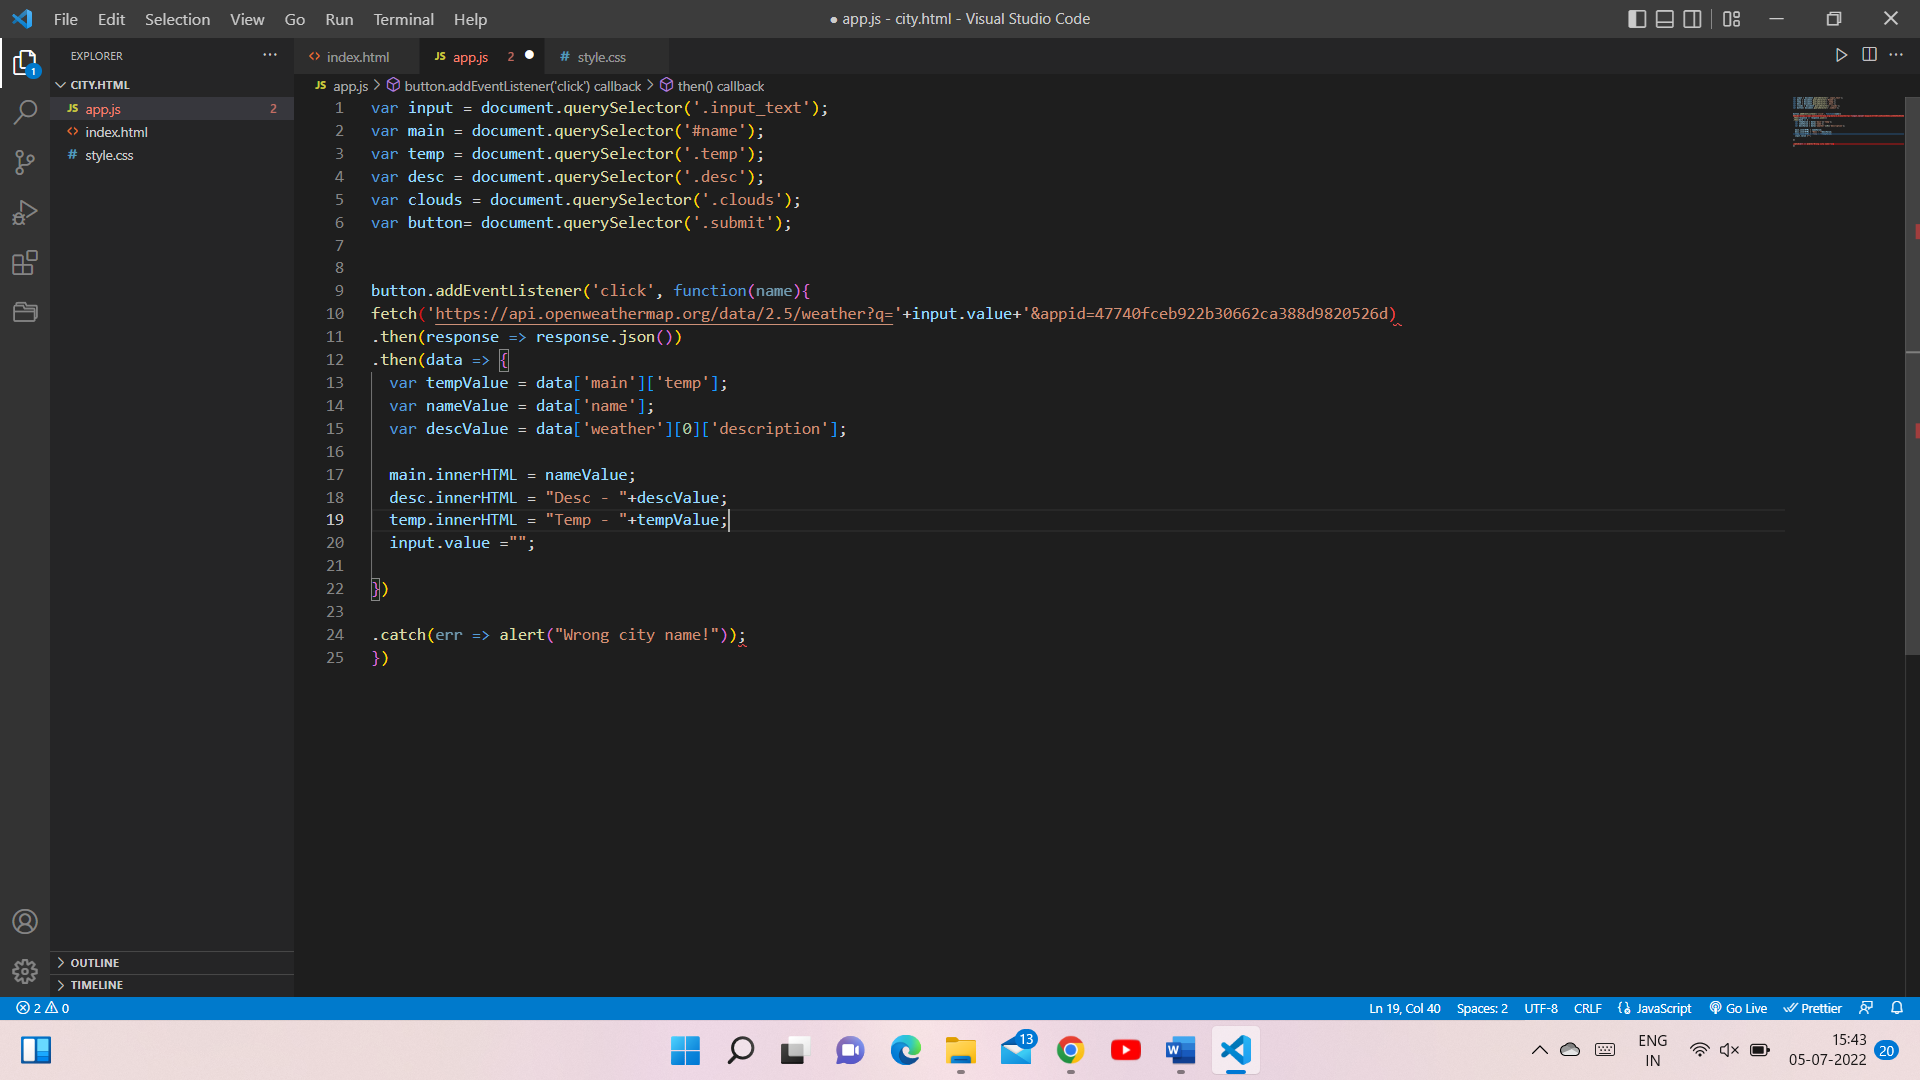Click the Run Code play icon
Viewport: 1920px width, 1080px height.
(1841, 55)
